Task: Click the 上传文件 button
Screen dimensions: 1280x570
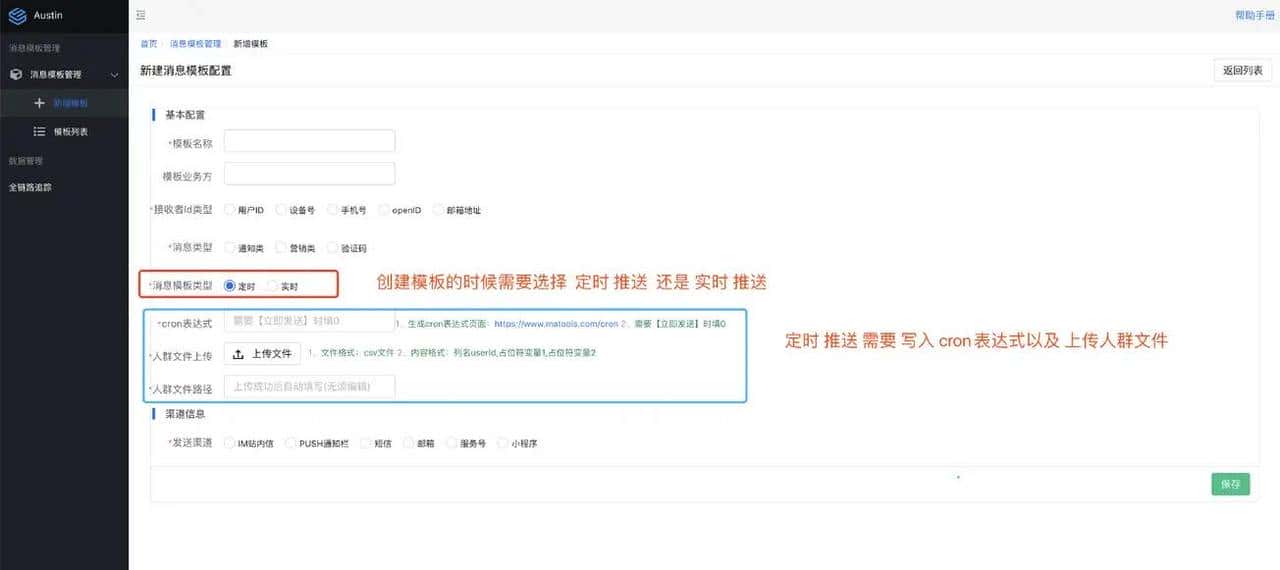Action: 262,354
